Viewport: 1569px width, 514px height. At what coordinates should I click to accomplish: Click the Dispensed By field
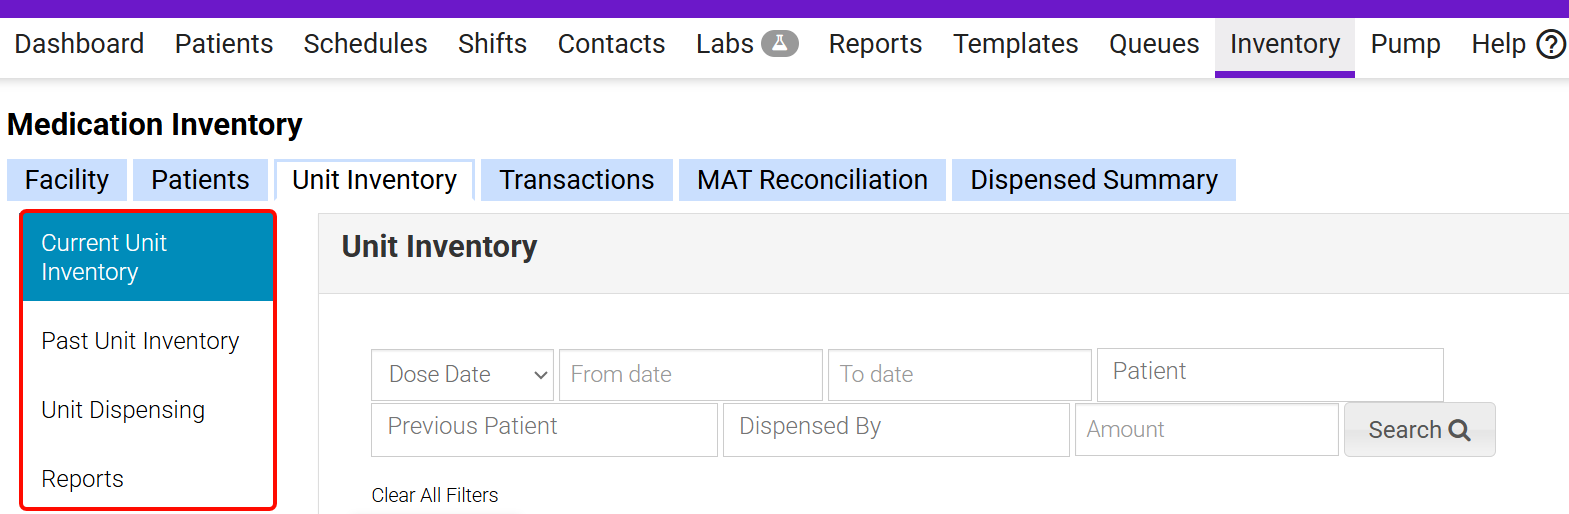[895, 428]
